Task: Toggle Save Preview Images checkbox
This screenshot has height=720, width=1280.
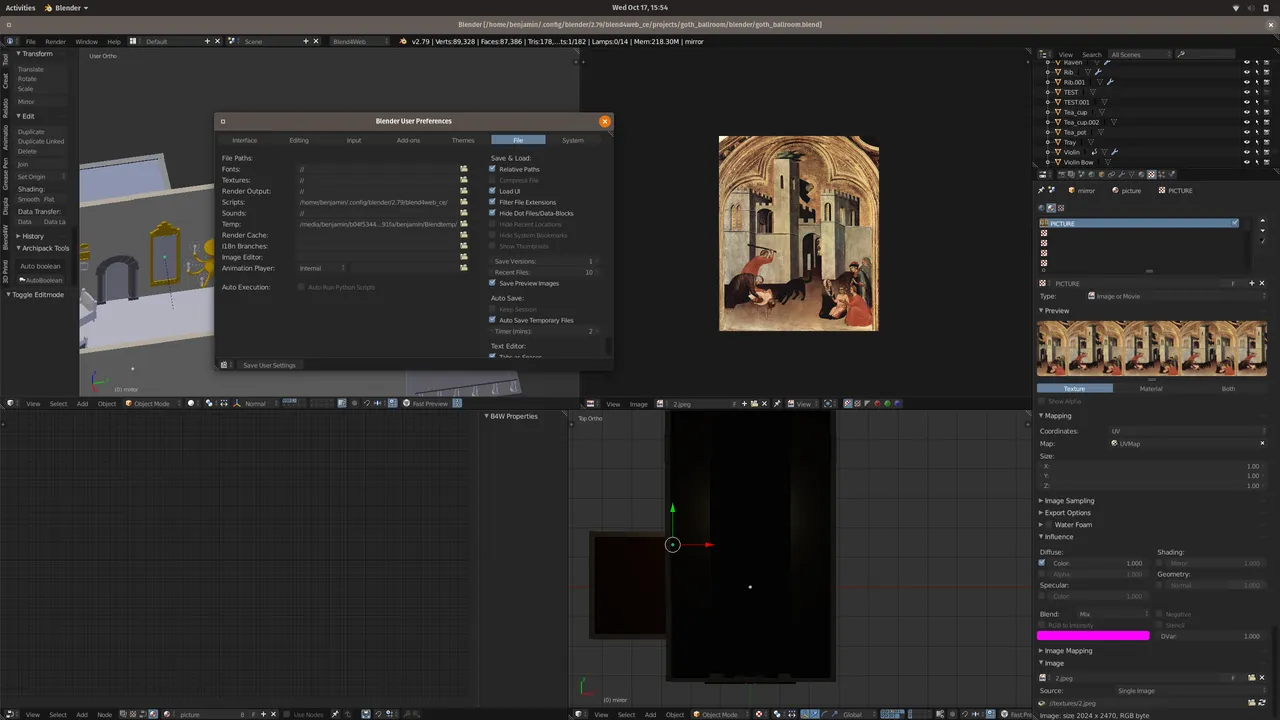Action: tap(492, 283)
